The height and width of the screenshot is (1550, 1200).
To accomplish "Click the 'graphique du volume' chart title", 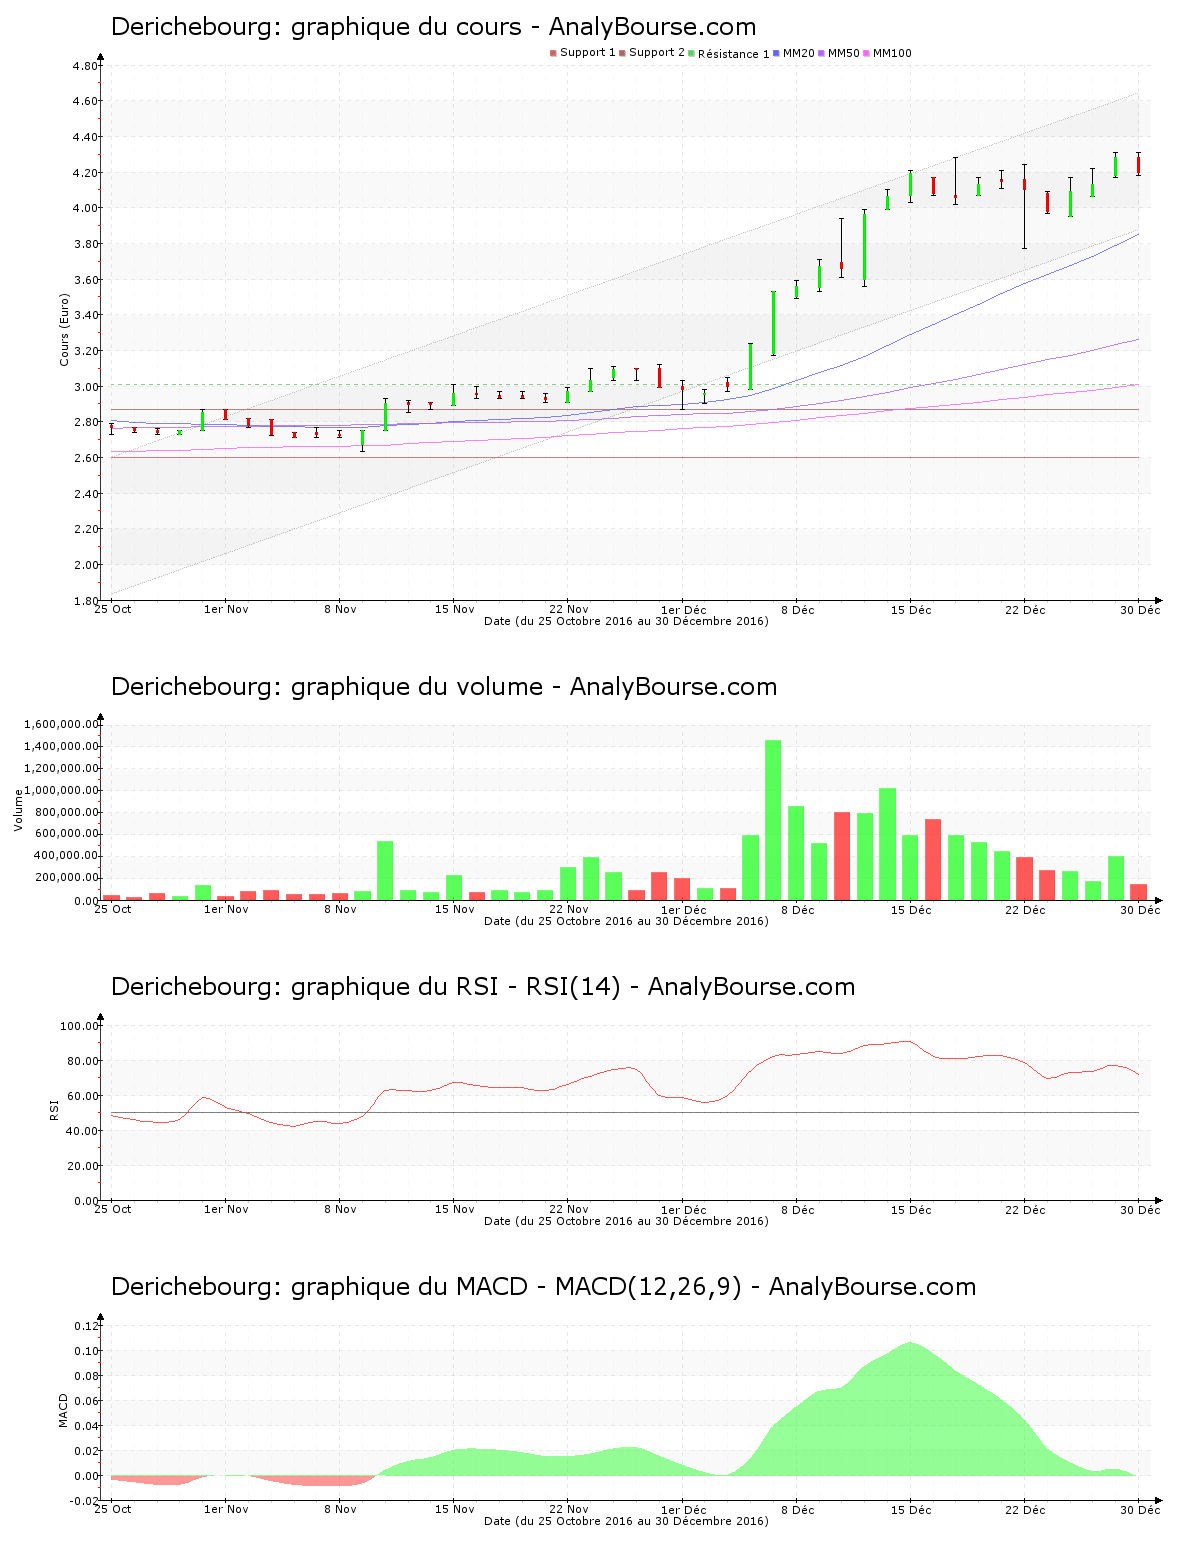I will (x=444, y=687).
